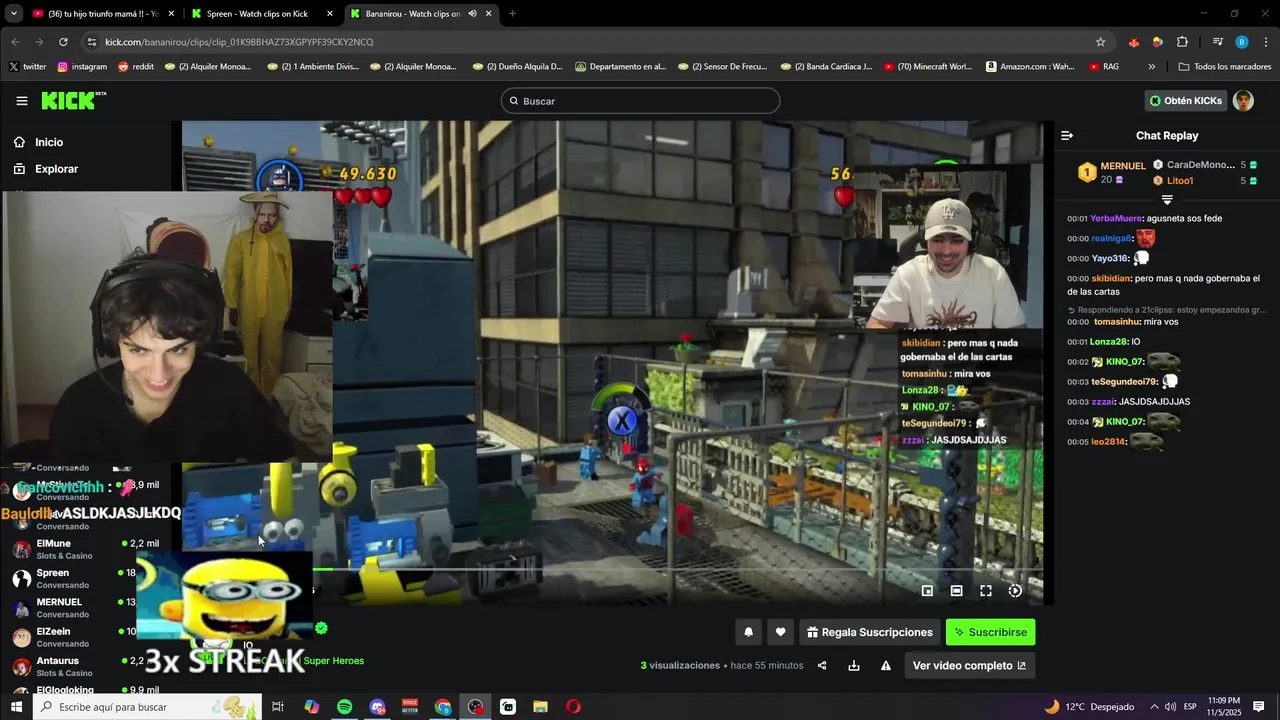
Task: Go to the Kick logo home
Action: 72,100
